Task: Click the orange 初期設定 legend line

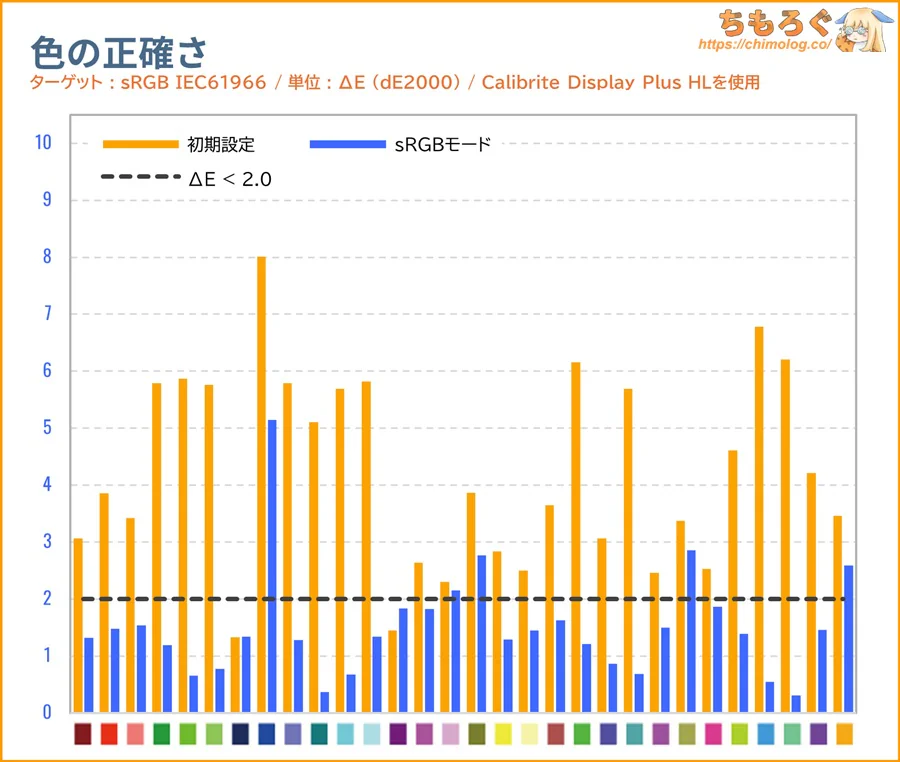Action: point(141,144)
